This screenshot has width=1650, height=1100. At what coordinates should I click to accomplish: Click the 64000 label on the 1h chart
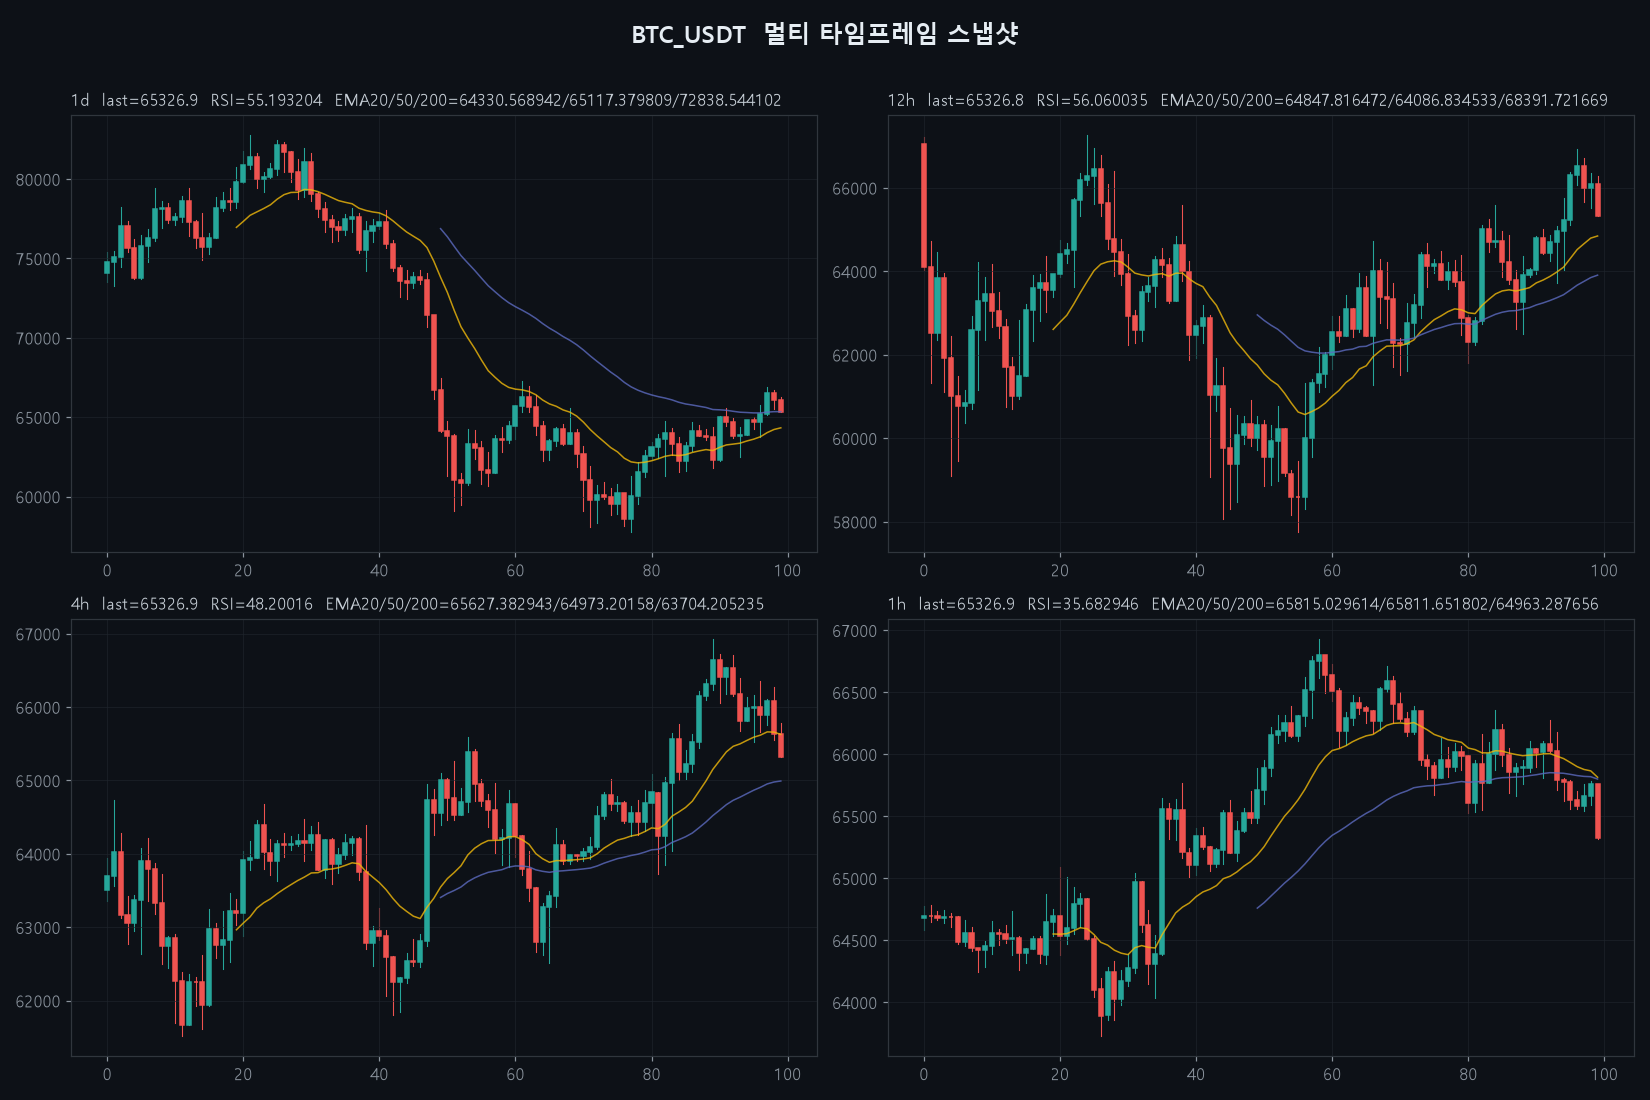pos(855,1003)
